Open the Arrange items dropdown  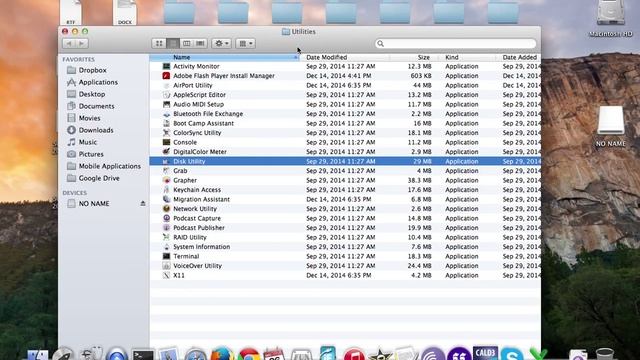tap(245, 43)
